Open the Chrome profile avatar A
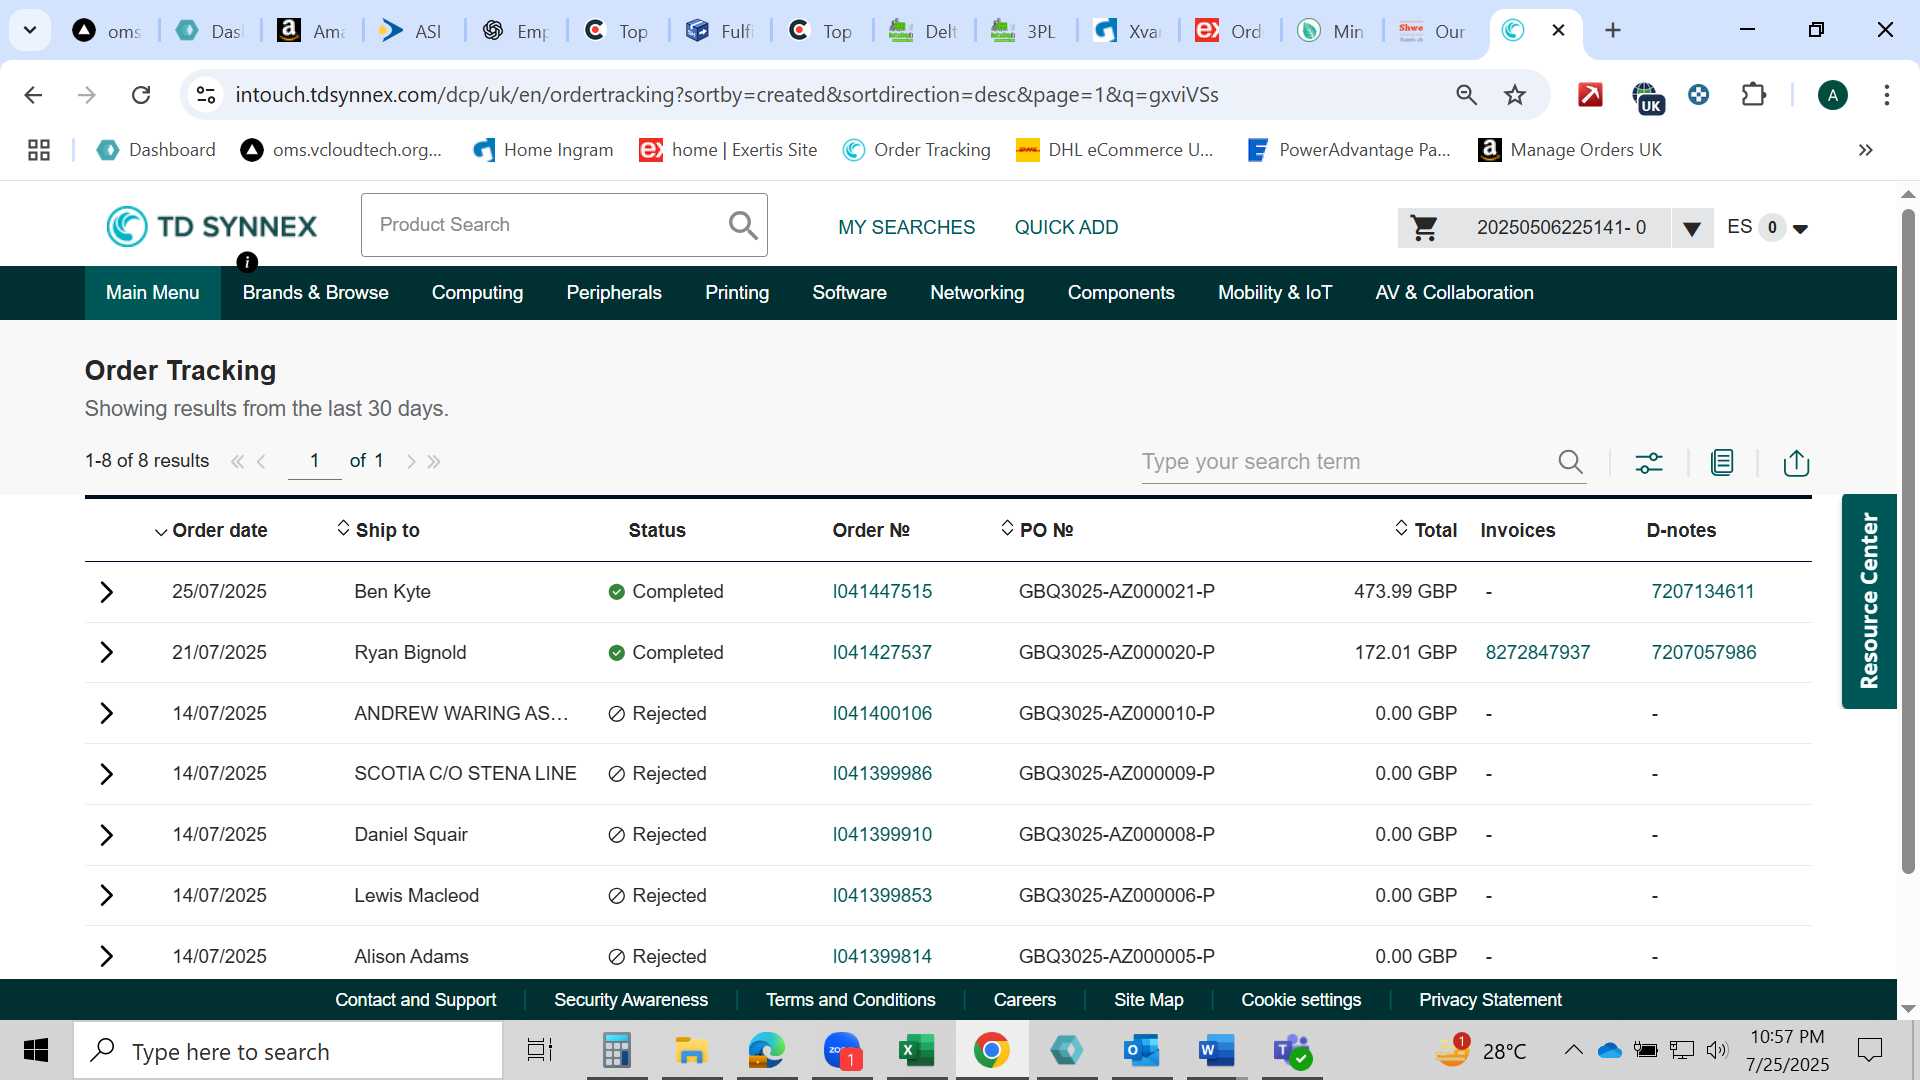 [x=1833, y=95]
